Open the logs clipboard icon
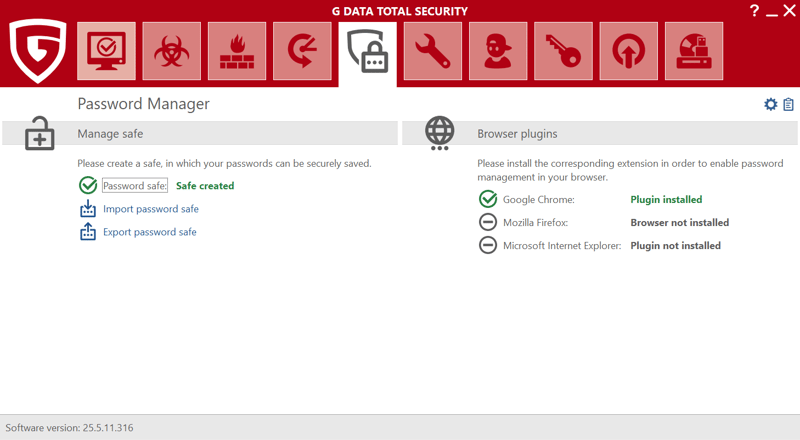800x440 pixels. (788, 105)
